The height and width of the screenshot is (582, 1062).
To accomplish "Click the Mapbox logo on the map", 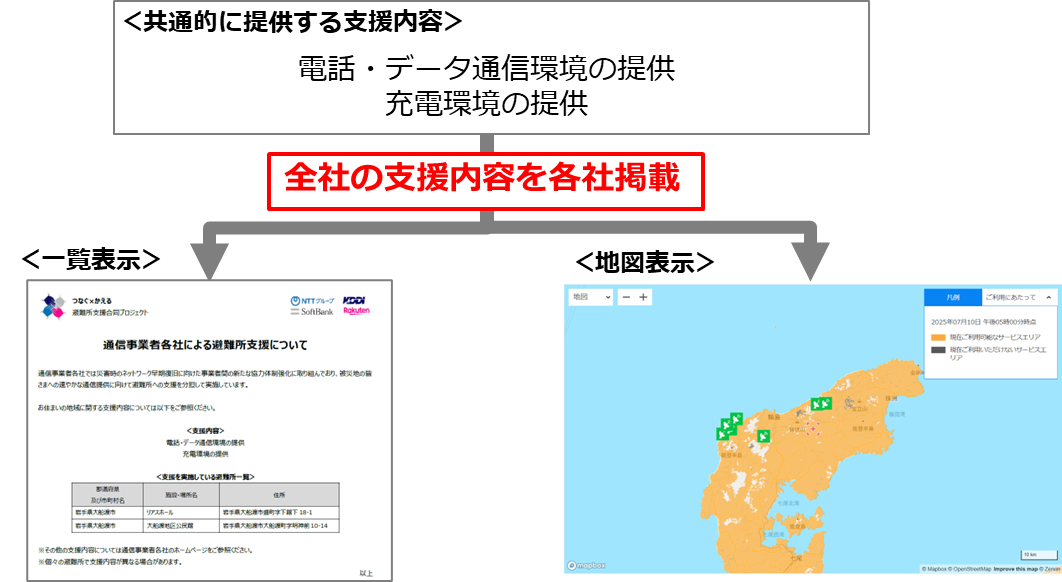I will tap(587, 565).
